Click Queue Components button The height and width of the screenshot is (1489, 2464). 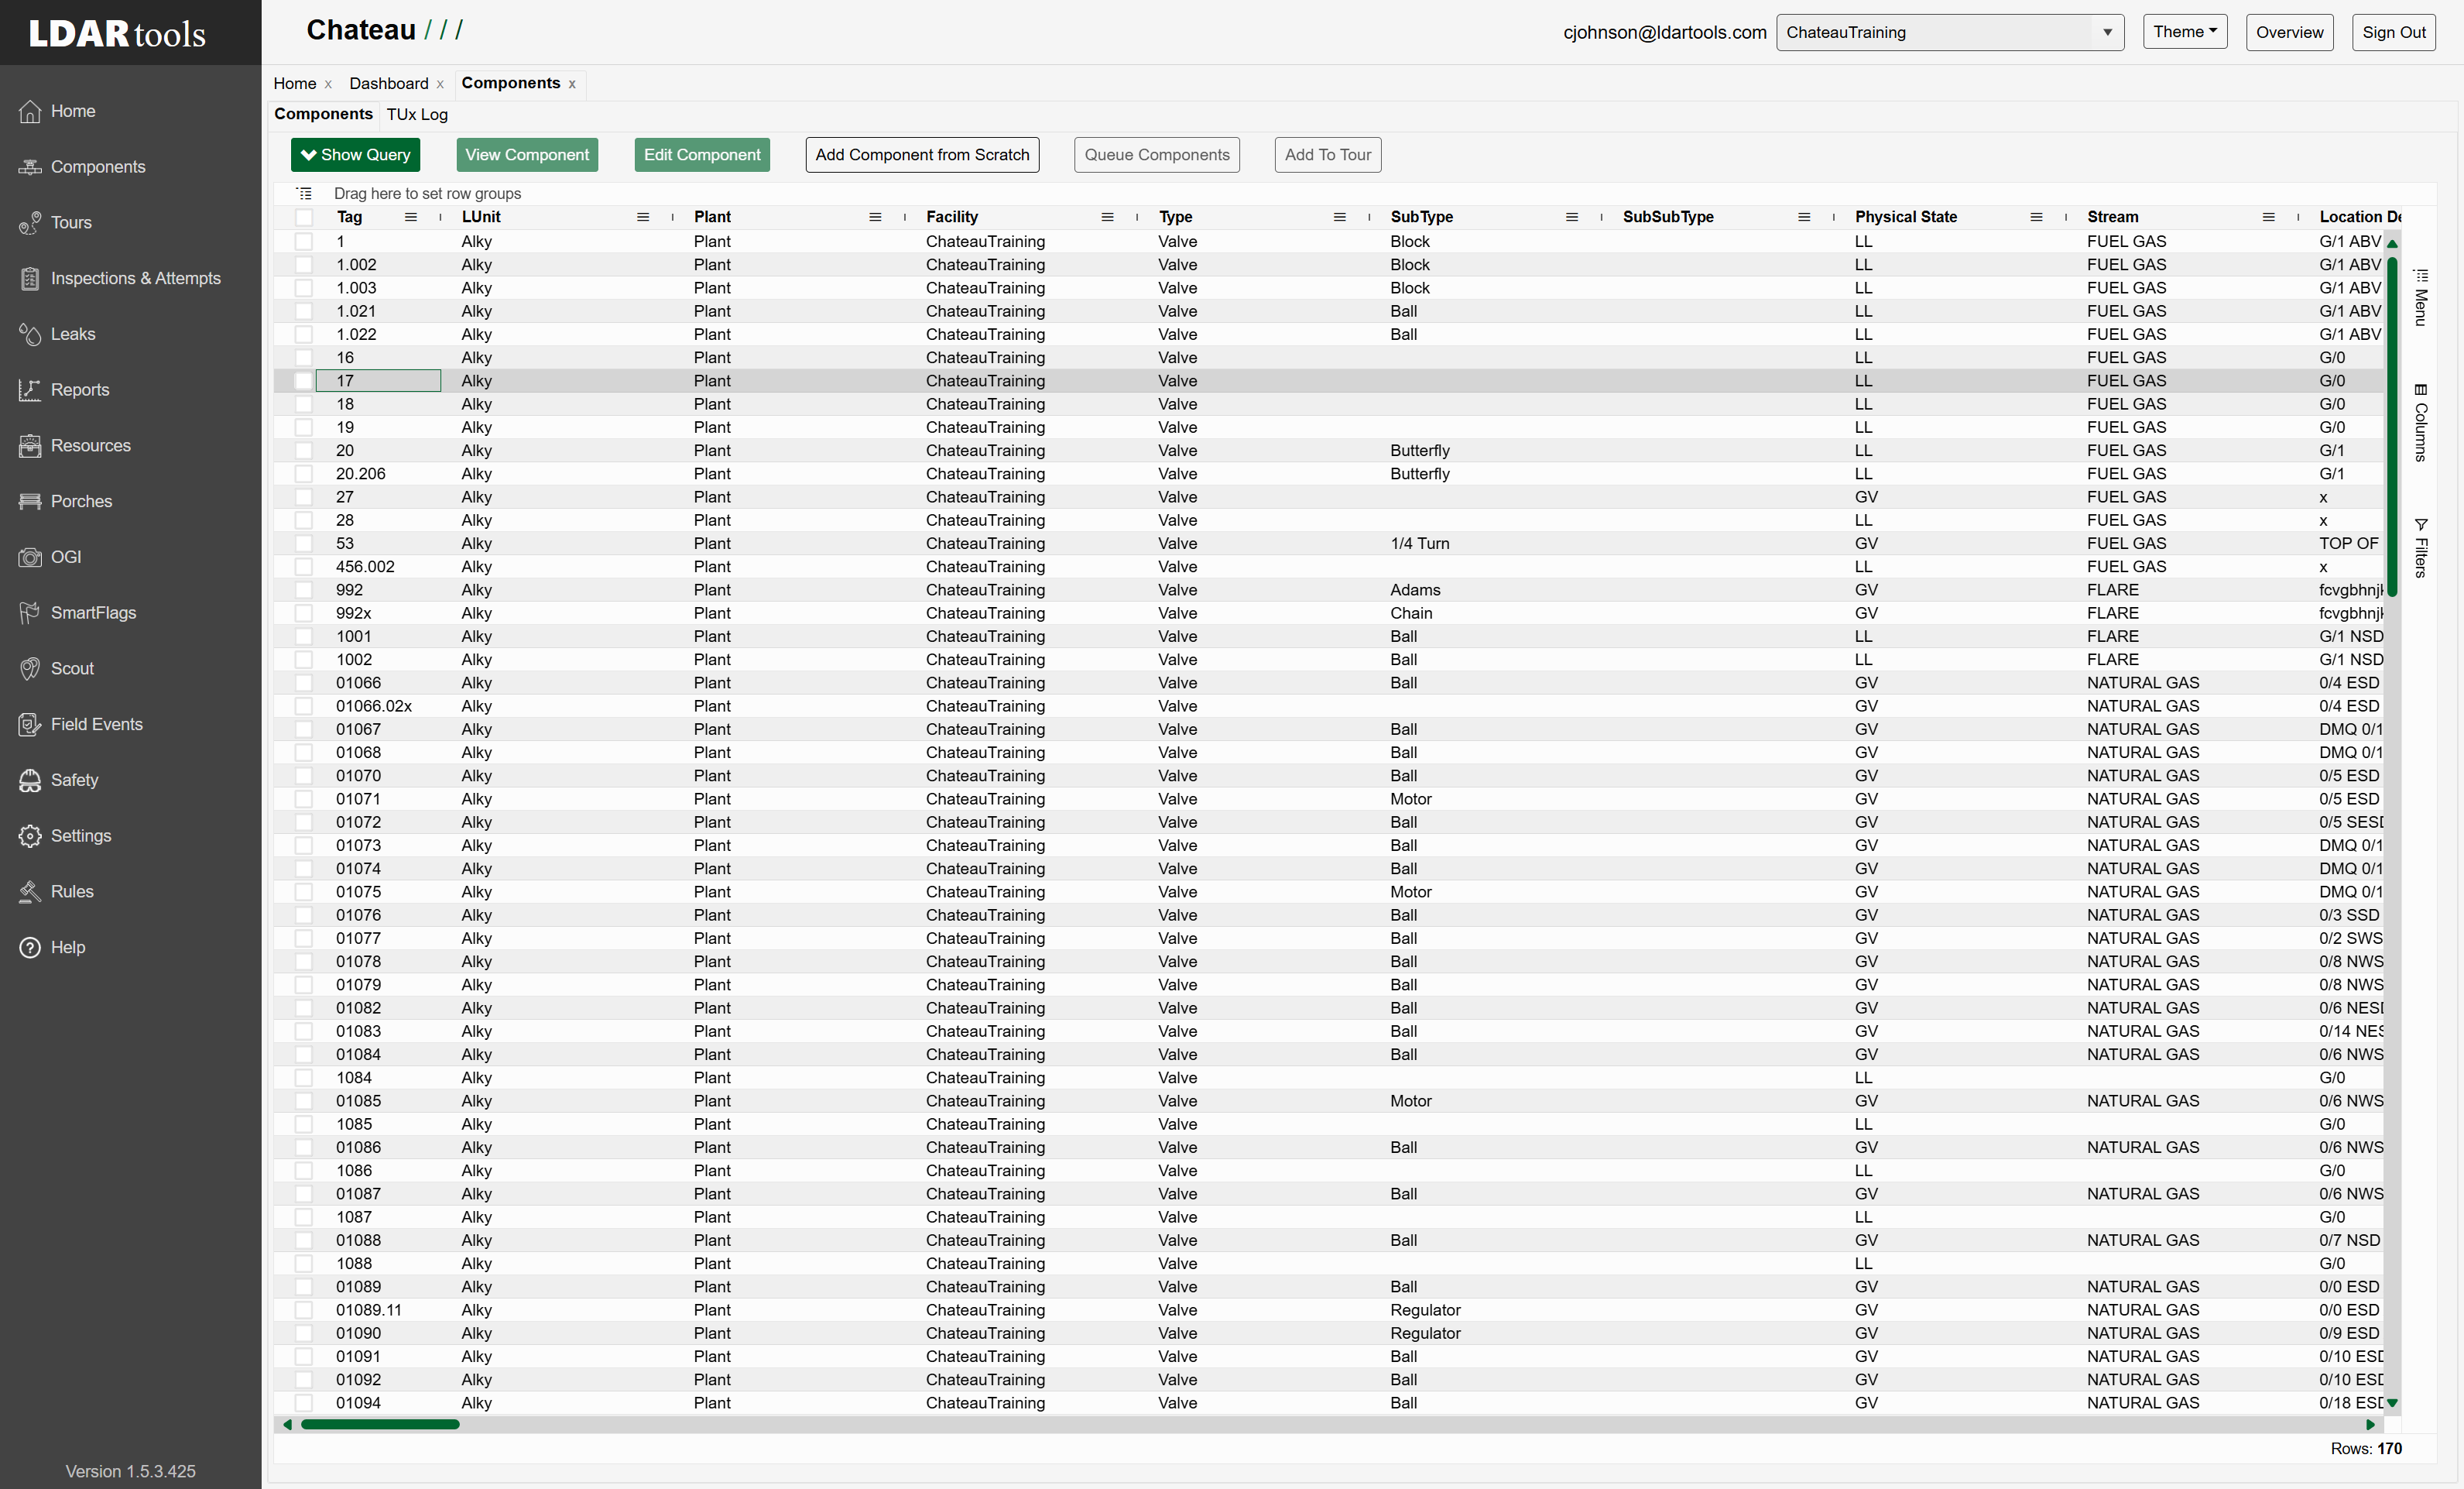pyautogui.click(x=1157, y=155)
